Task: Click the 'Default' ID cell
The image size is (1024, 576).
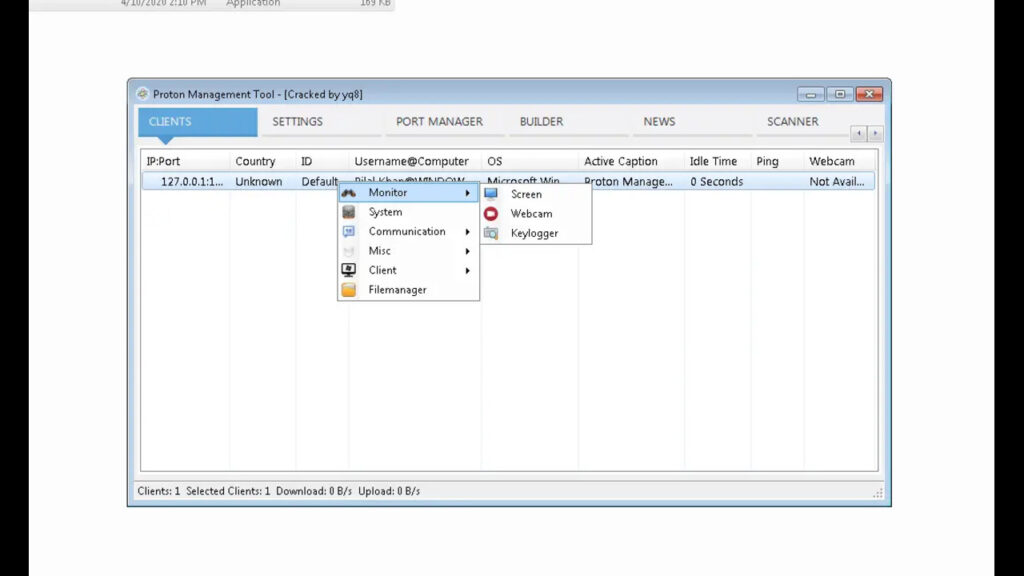Action: [319, 182]
